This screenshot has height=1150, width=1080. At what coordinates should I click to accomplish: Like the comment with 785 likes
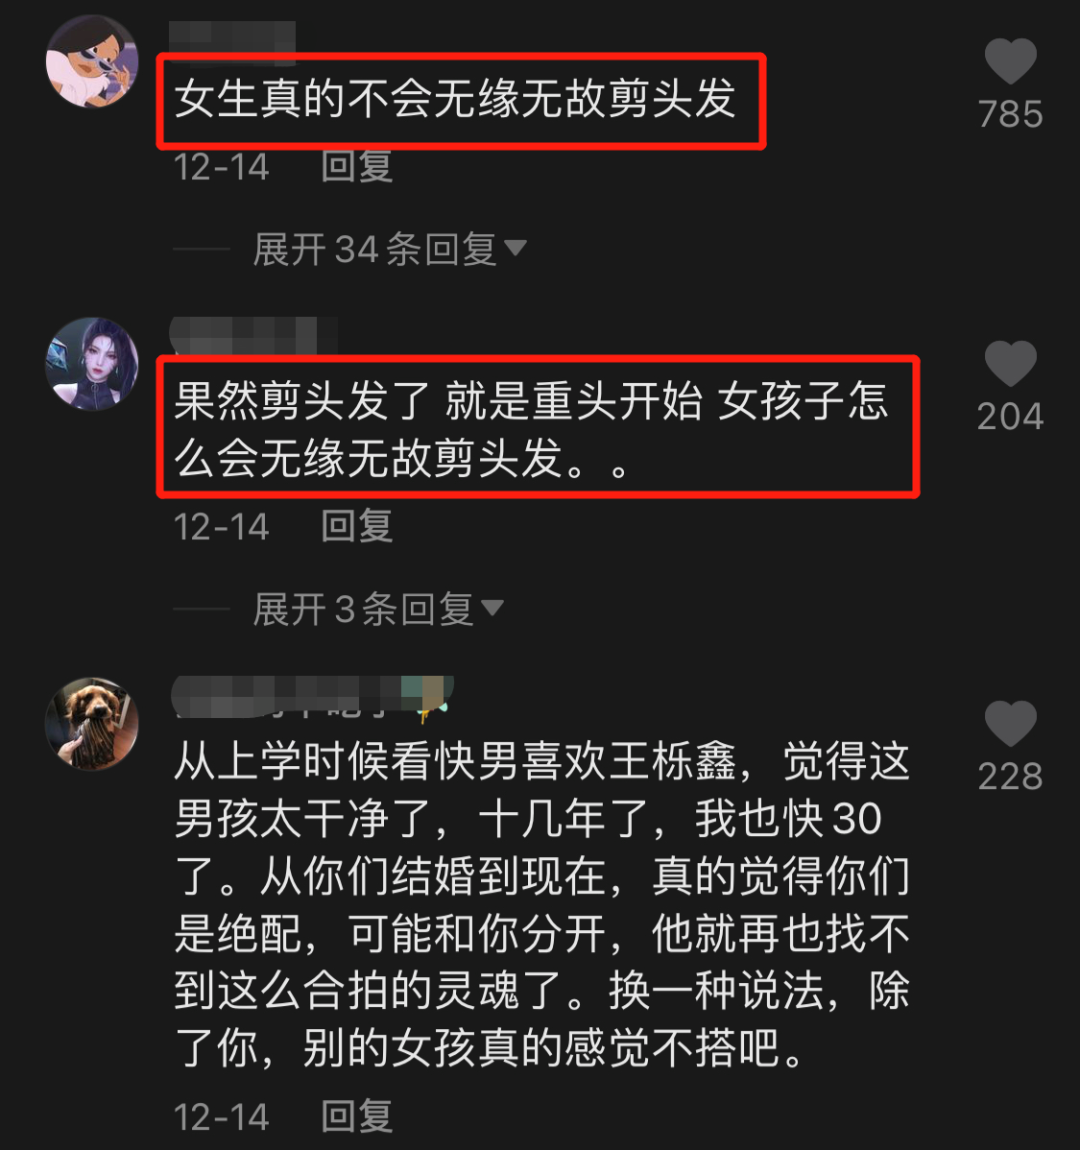coord(1010,62)
